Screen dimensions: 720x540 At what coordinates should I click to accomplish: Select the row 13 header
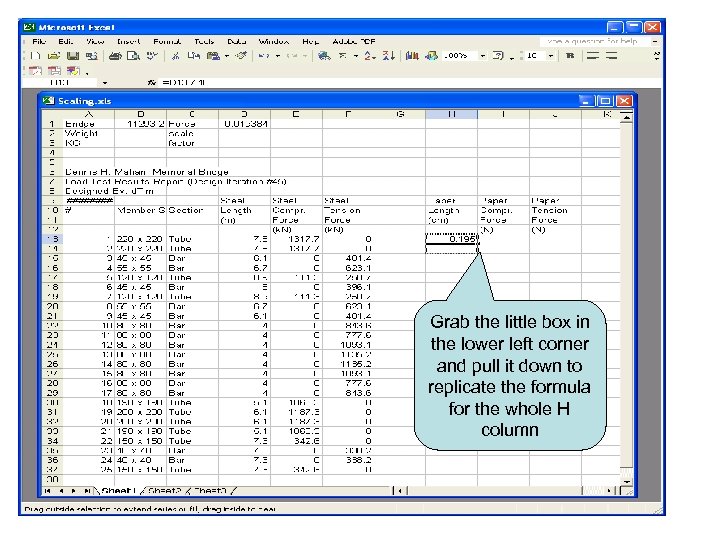coord(52,239)
